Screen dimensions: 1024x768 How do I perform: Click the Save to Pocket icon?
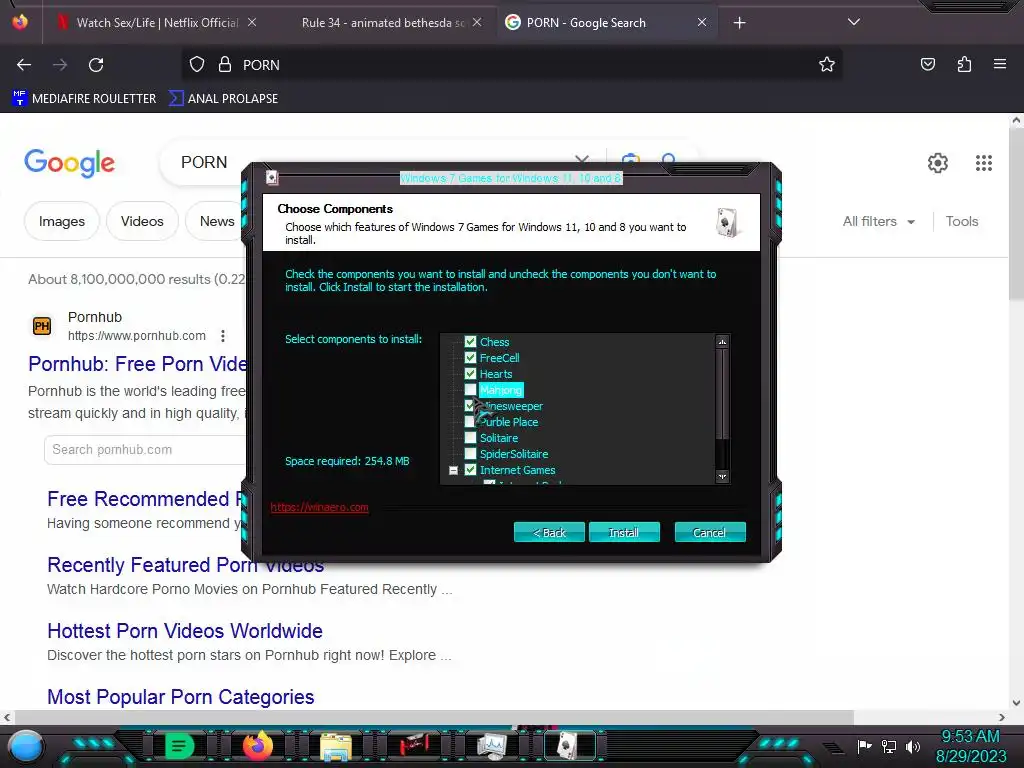pyautogui.click(x=927, y=65)
